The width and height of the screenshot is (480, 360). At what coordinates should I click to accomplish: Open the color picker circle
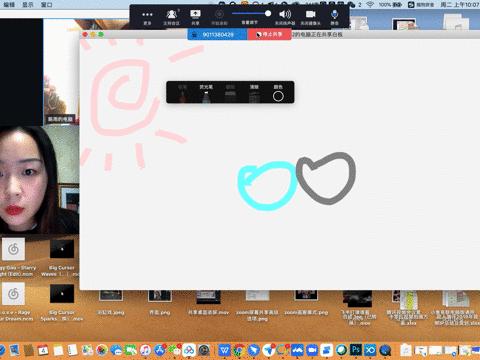click(x=278, y=96)
